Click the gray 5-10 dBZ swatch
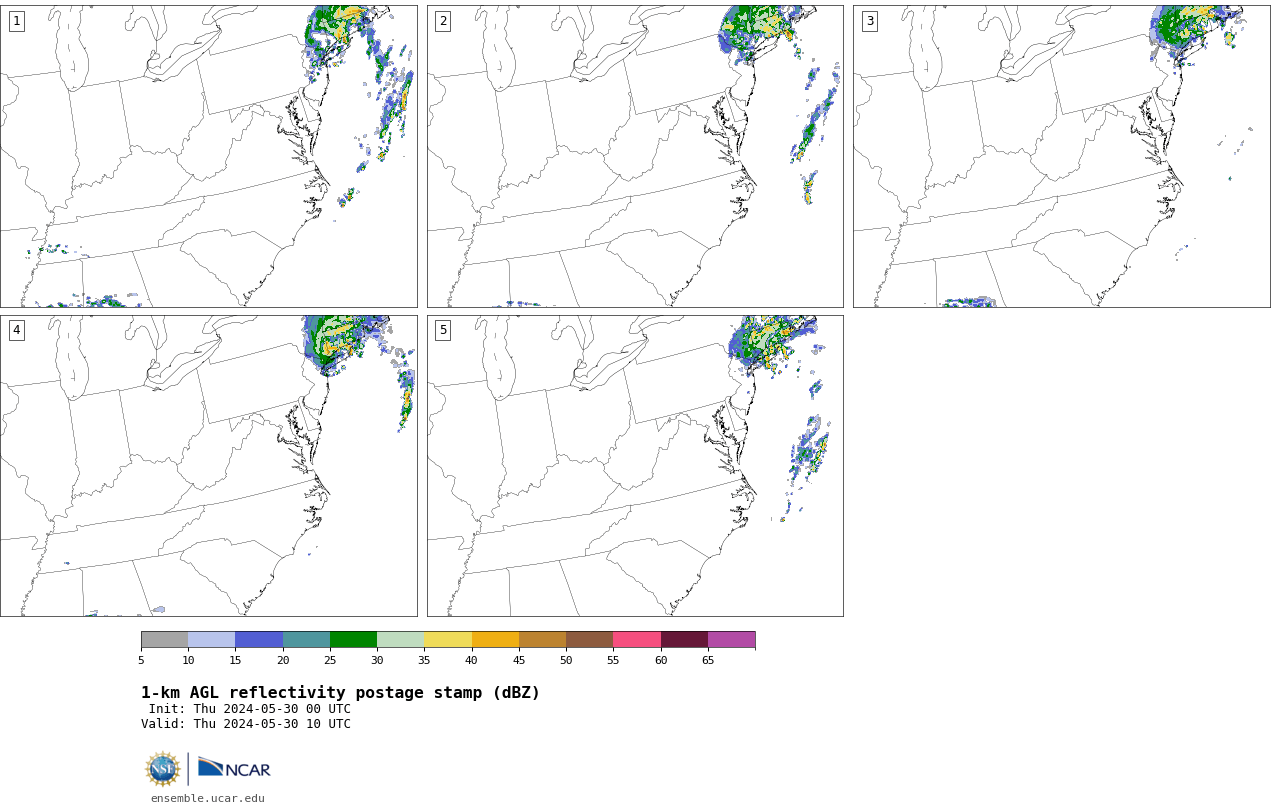Screen dimensions: 1280x809 coord(164,640)
